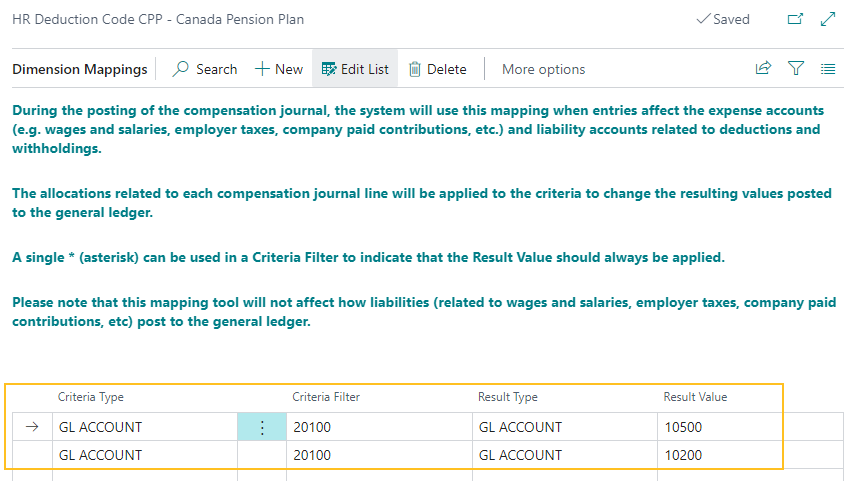
Task: Click the Result Type column header
Action: click(508, 397)
